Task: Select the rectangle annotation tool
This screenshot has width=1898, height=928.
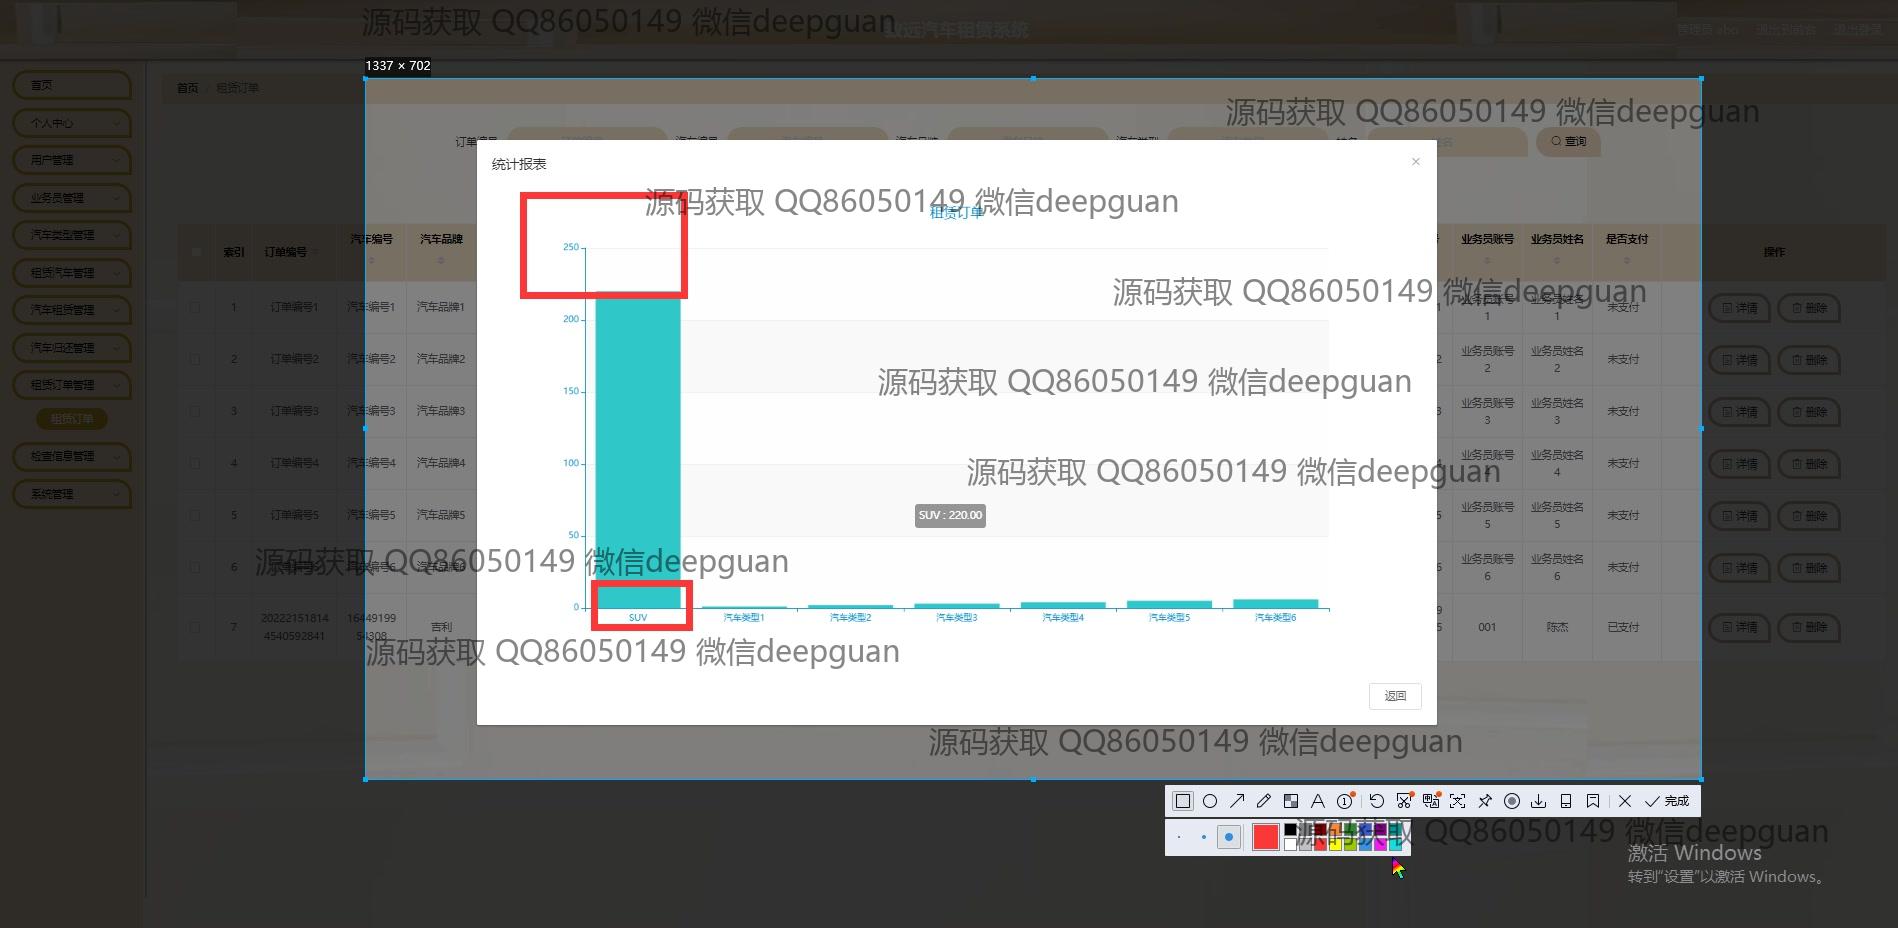Action: click(1183, 801)
